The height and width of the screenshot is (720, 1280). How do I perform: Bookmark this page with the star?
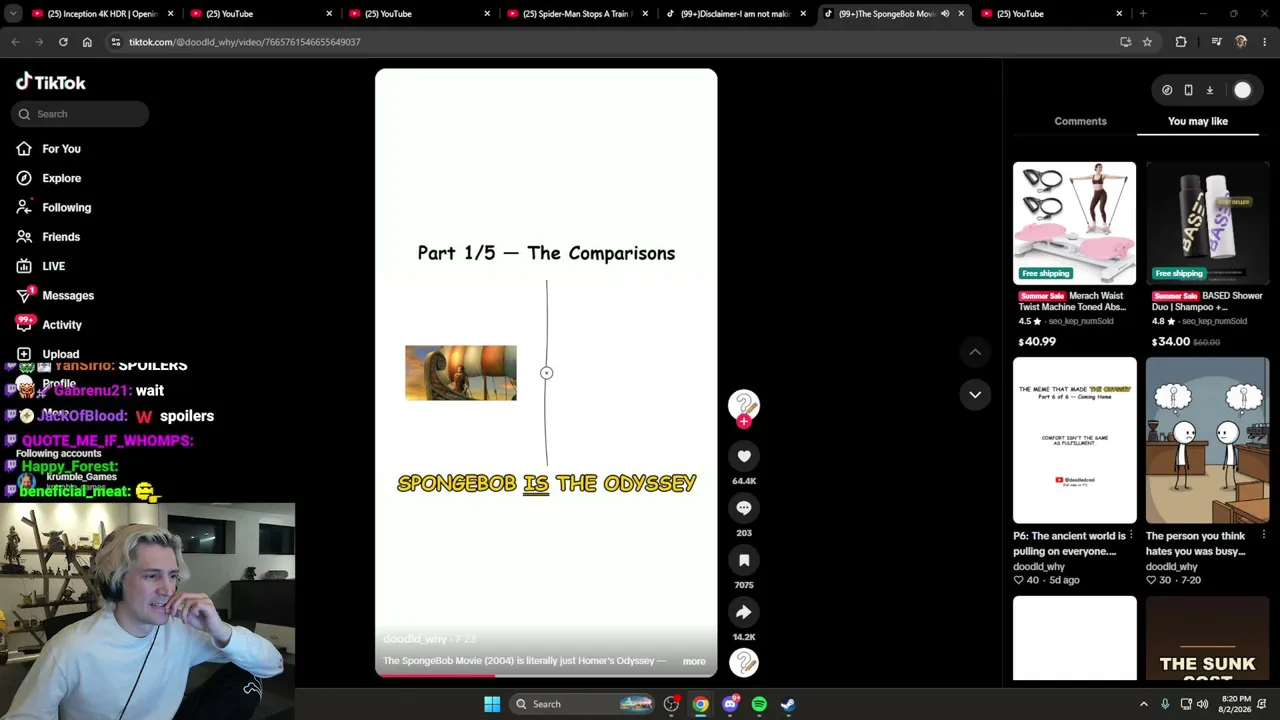[x=1147, y=42]
